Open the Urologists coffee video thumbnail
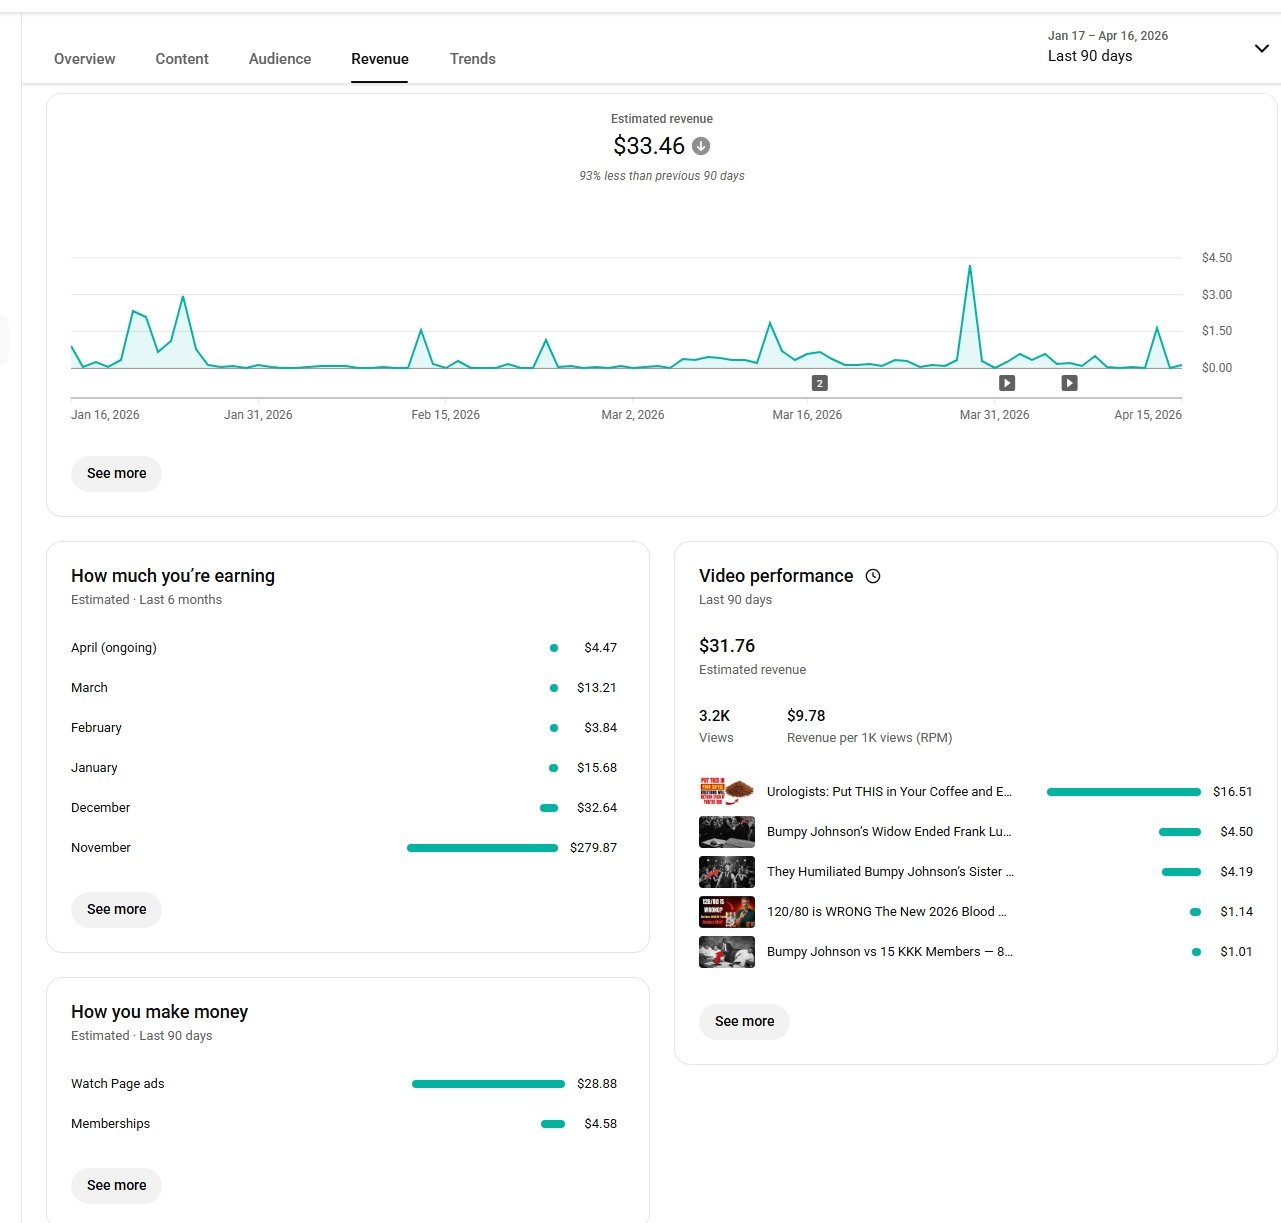 point(727,792)
